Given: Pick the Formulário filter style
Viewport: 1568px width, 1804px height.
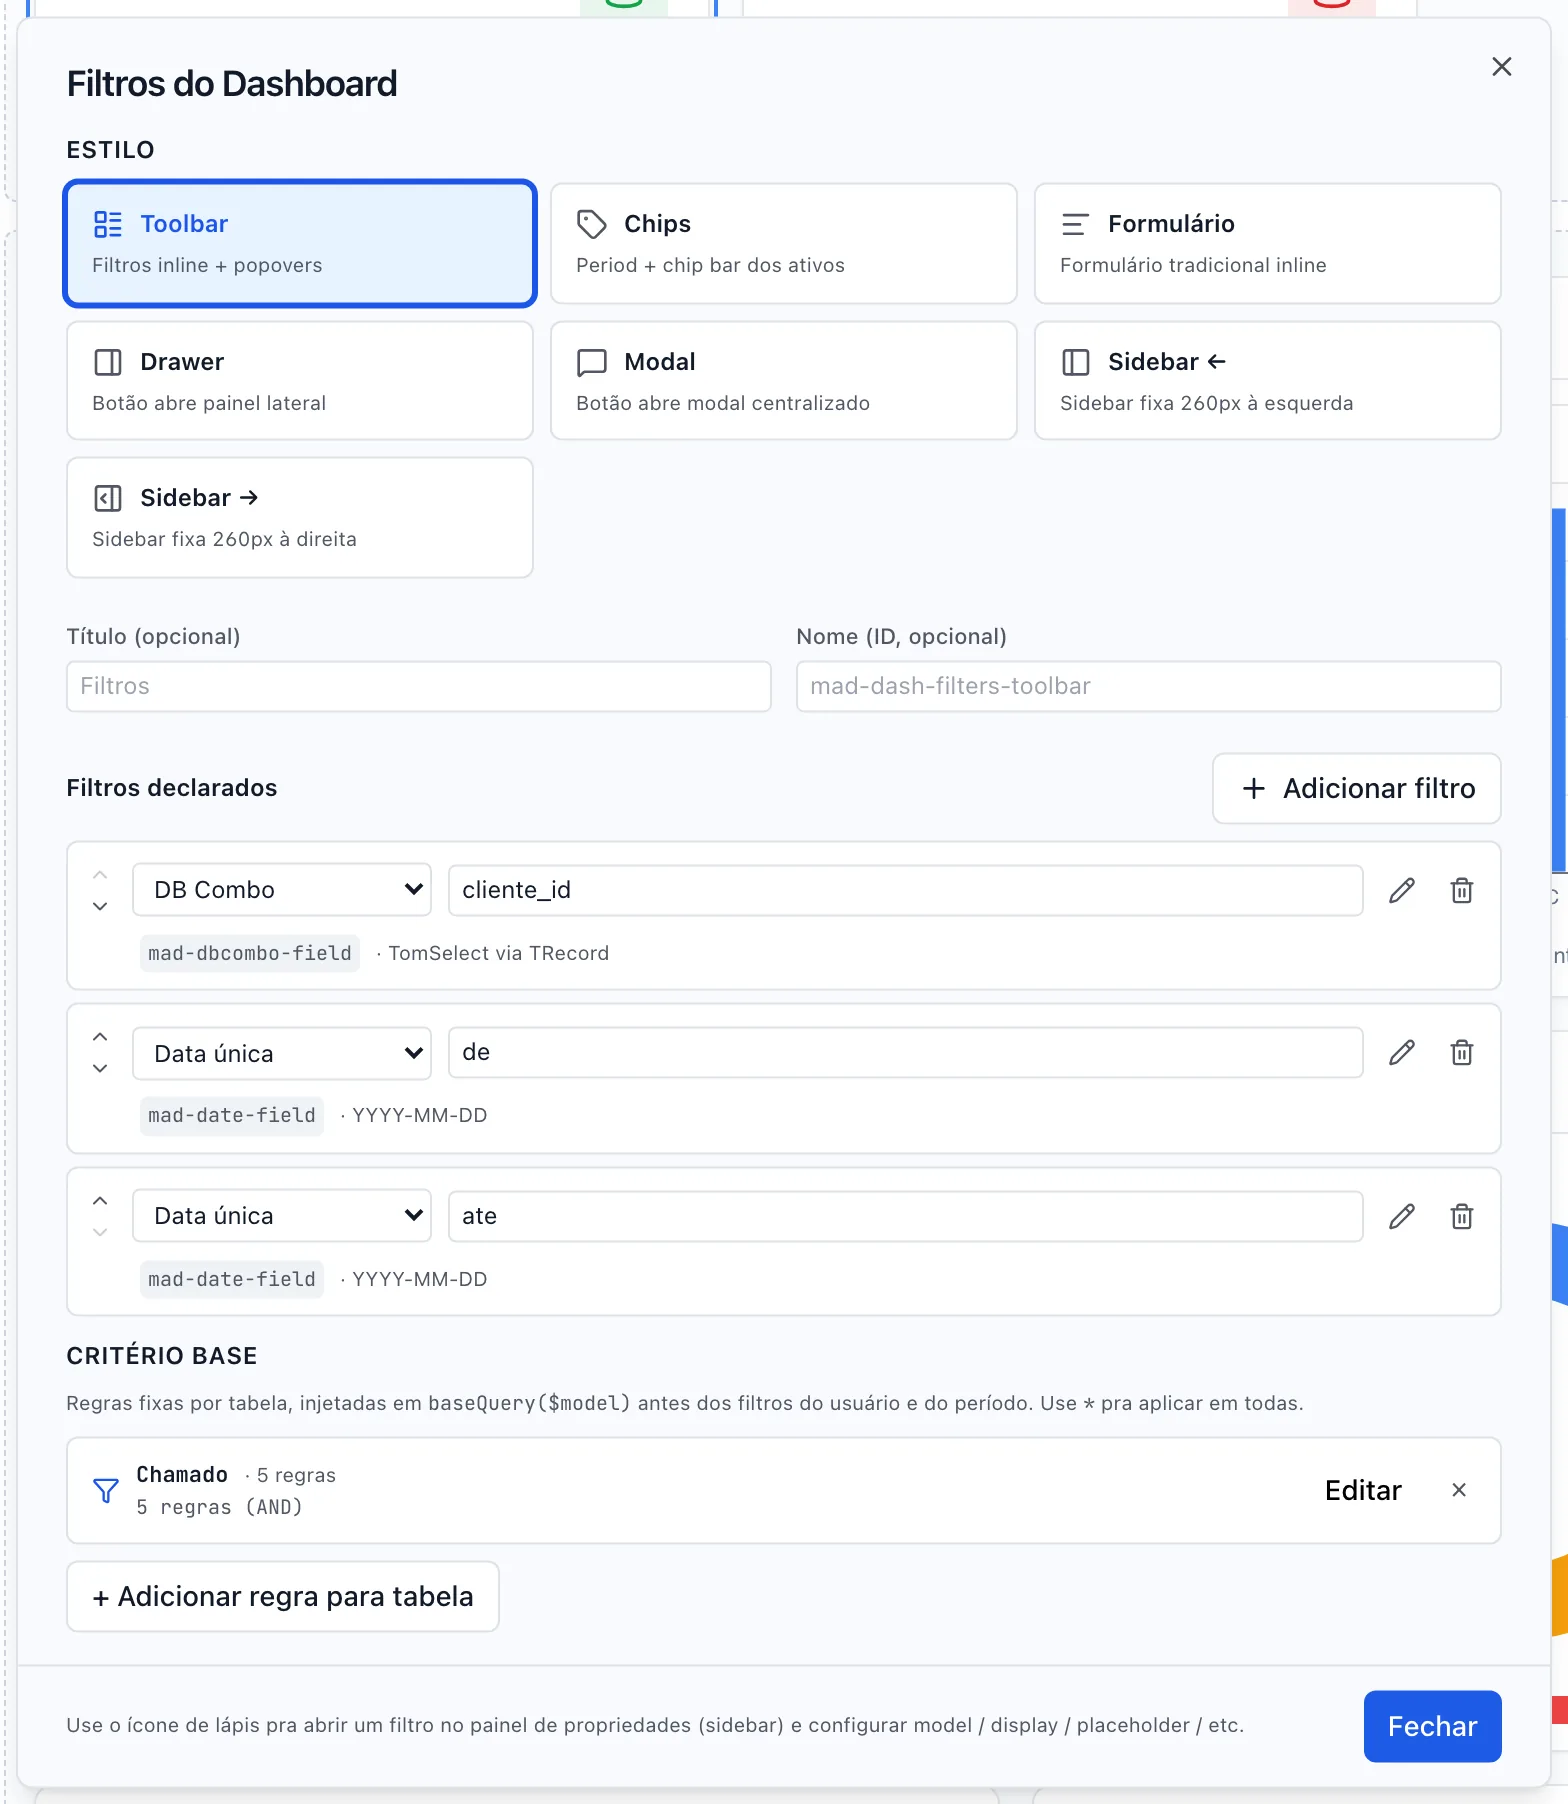Looking at the screenshot, I should pyautogui.click(x=1268, y=243).
